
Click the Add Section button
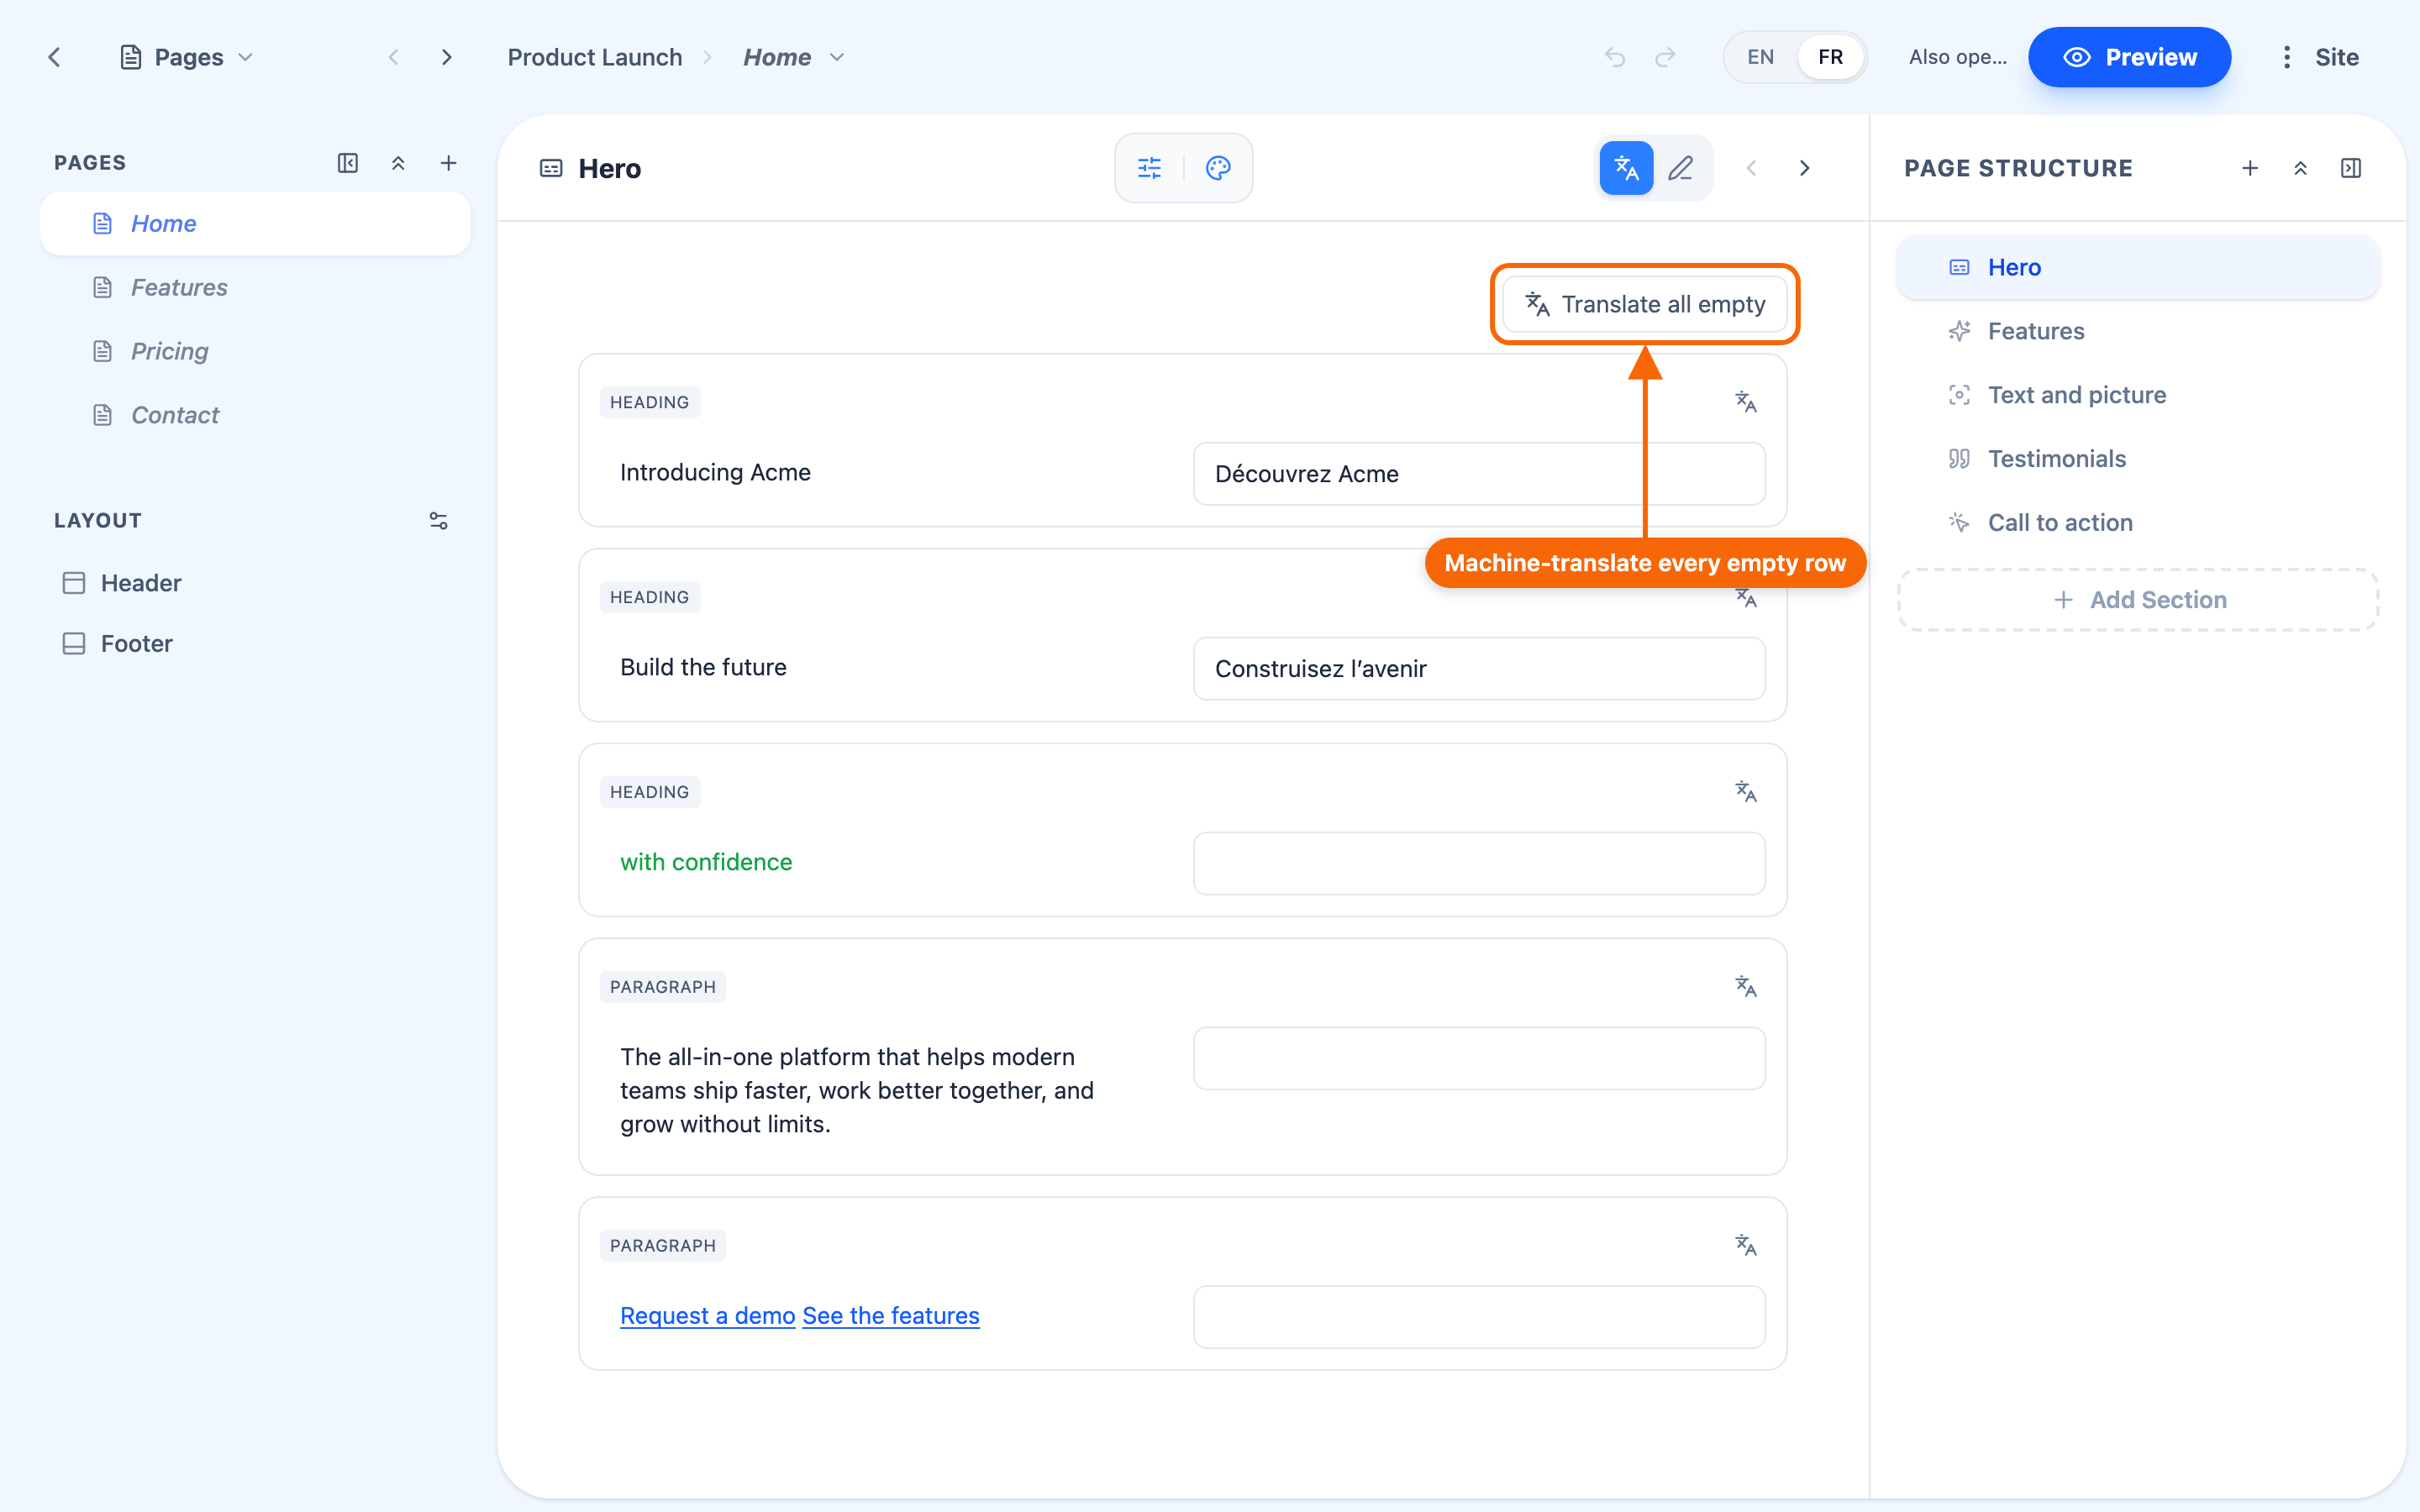2138,600
